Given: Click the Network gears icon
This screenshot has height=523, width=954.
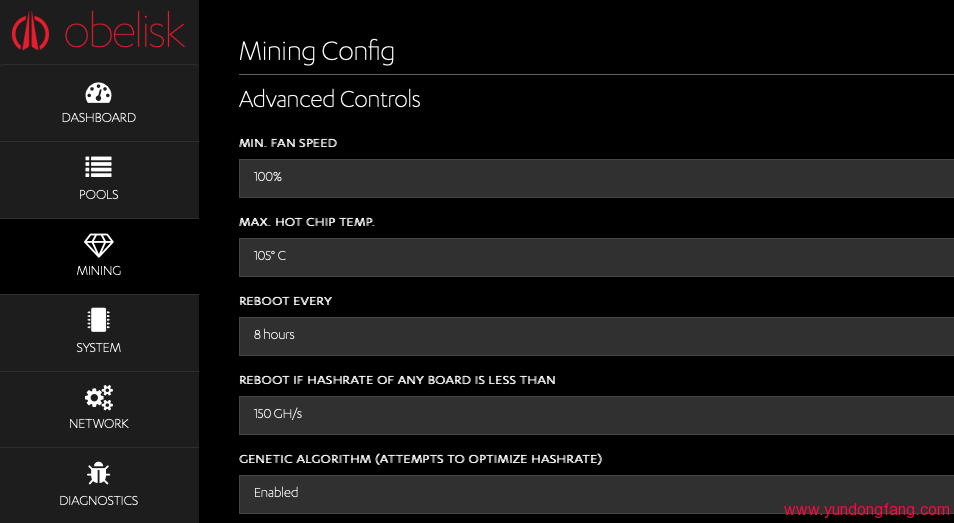Looking at the screenshot, I should [x=99, y=397].
